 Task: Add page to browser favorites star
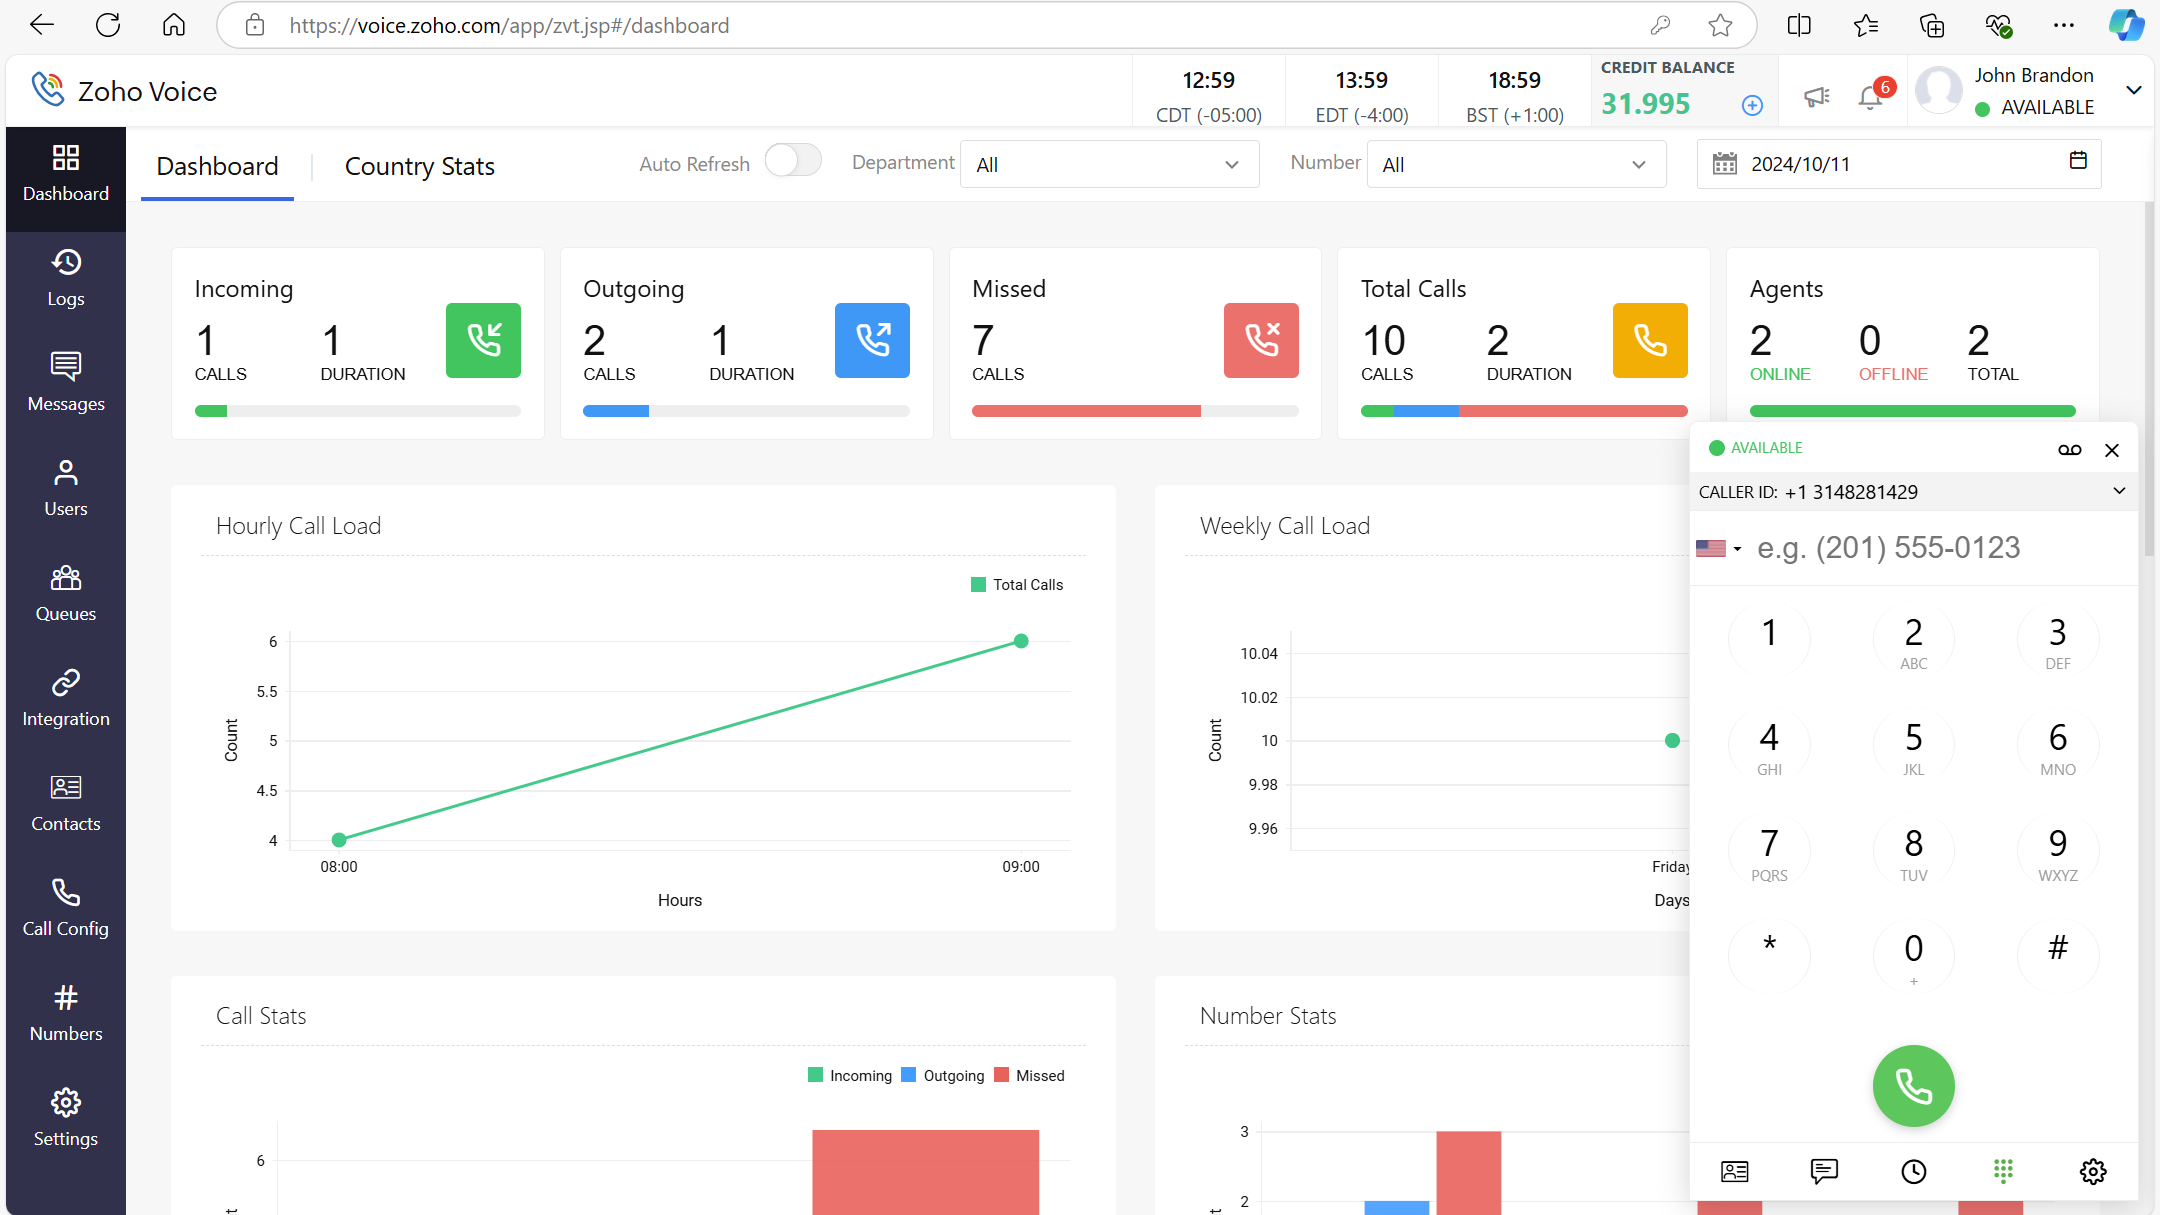[1720, 25]
